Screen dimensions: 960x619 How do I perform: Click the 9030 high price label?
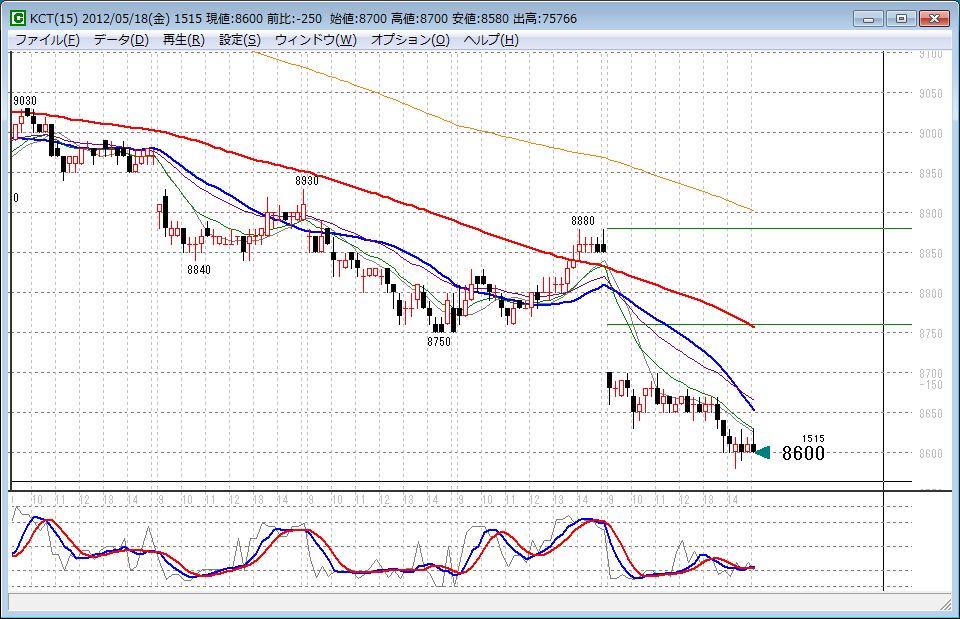coord(25,101)
